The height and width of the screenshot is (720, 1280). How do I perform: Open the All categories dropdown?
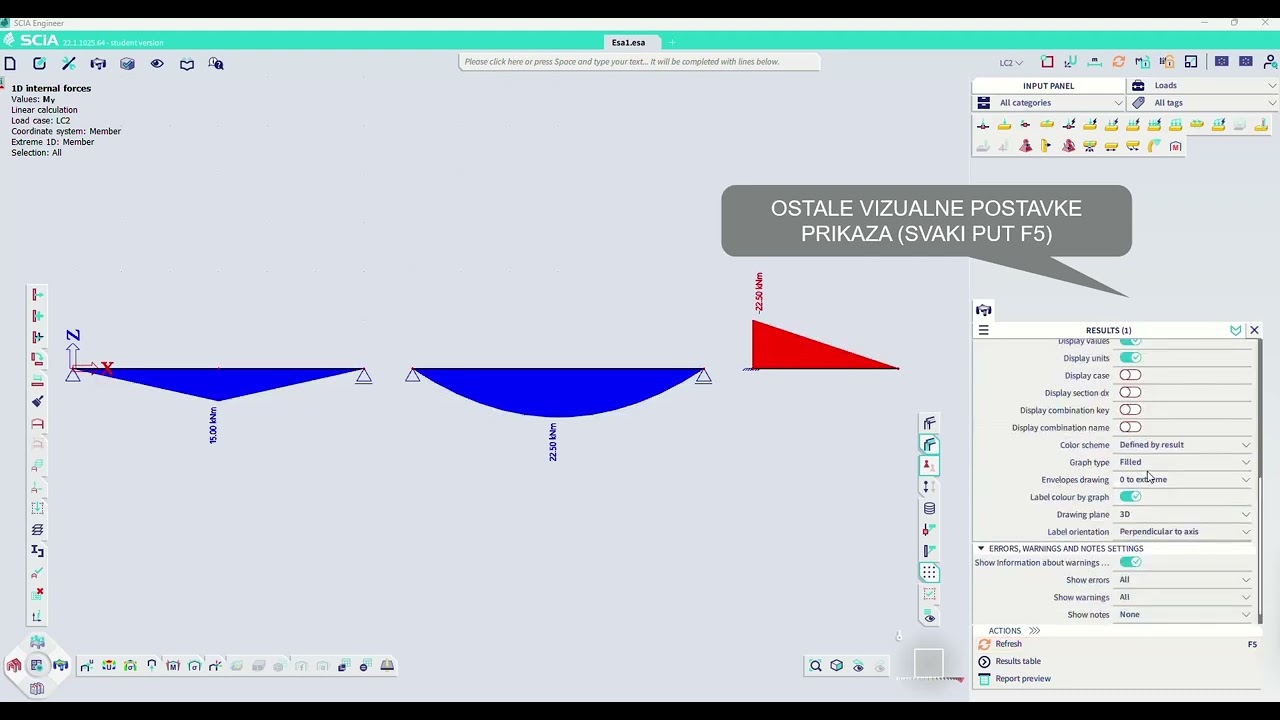pyautogui.click(x=1049, y=103)
